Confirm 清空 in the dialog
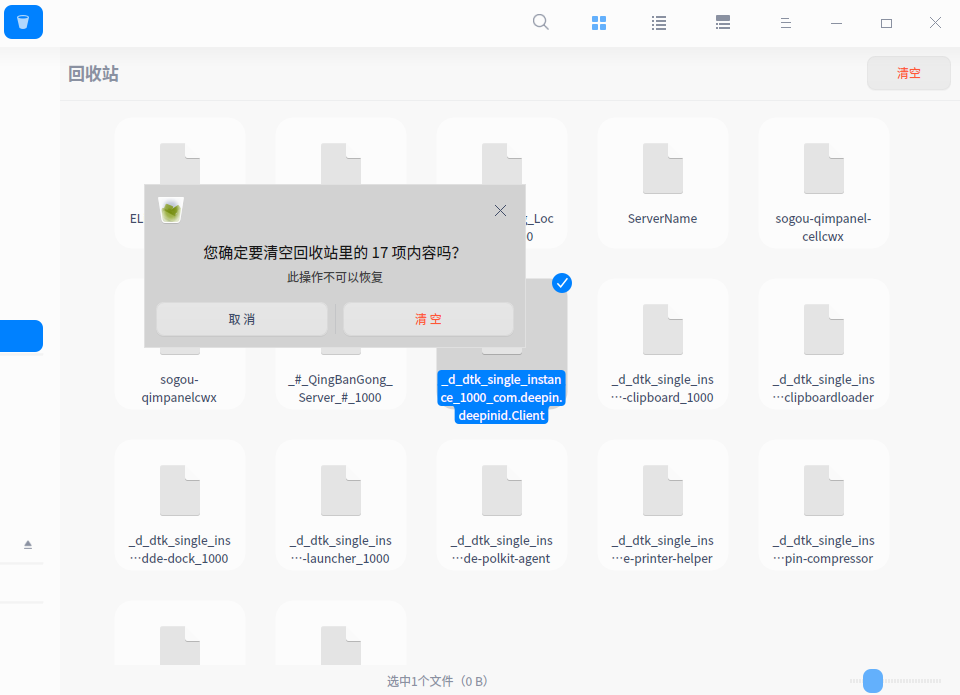Viewport: 960px width, 695px height. click(428, 319)
